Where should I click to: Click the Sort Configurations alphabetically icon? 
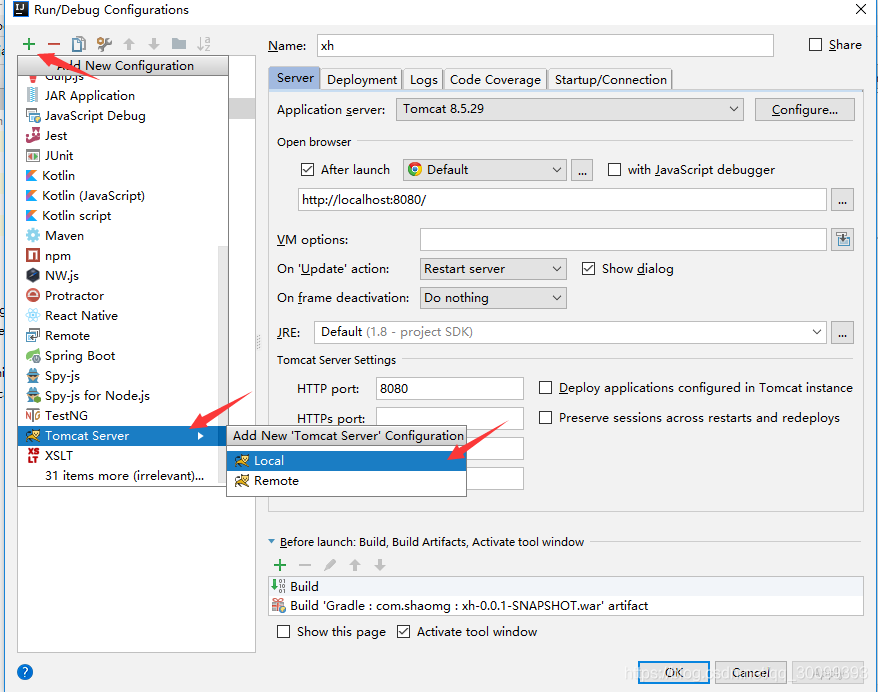(204, 44)
